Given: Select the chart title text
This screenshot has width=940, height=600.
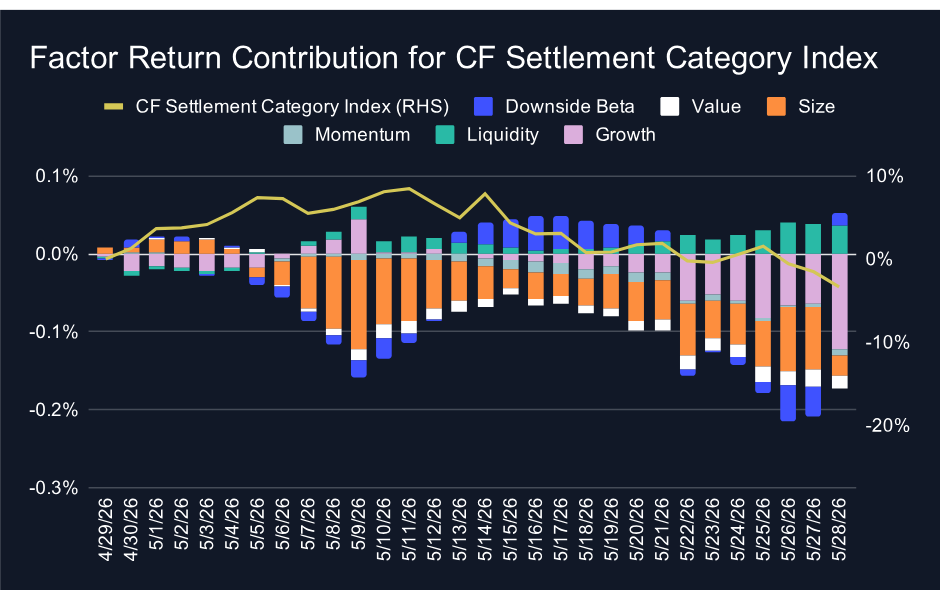Looking at the screenshot, I should 454,58.
